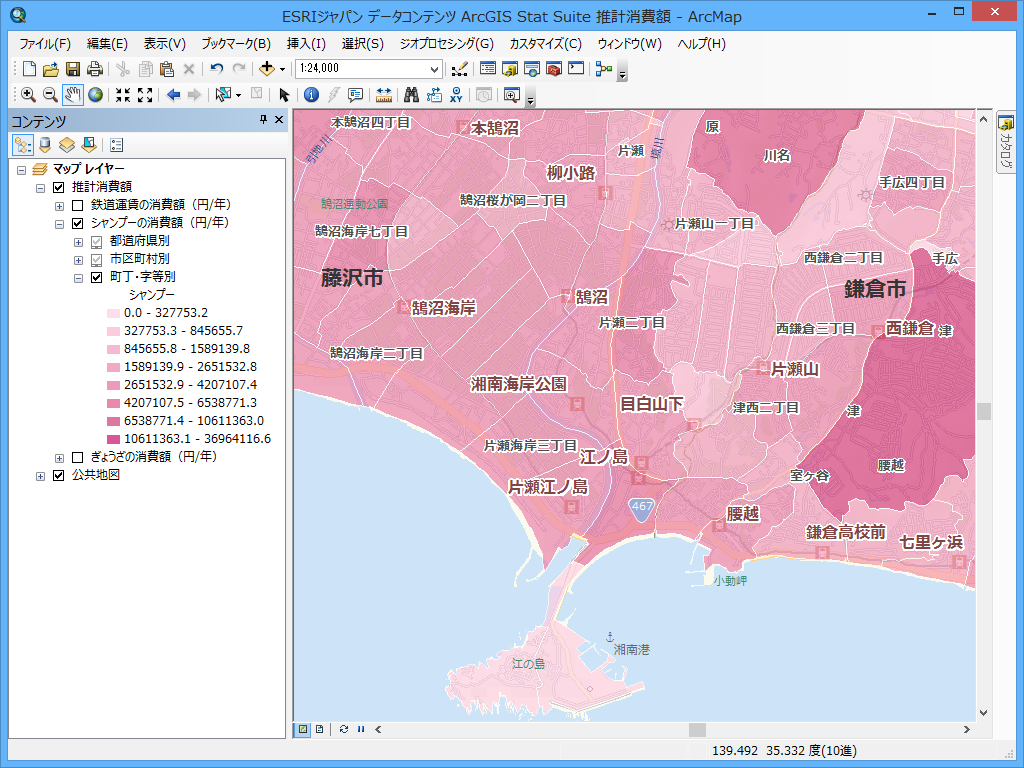Open the ヘルプ(H) menu
This screenshot has height=768, width=1024.
pos(701,44)
